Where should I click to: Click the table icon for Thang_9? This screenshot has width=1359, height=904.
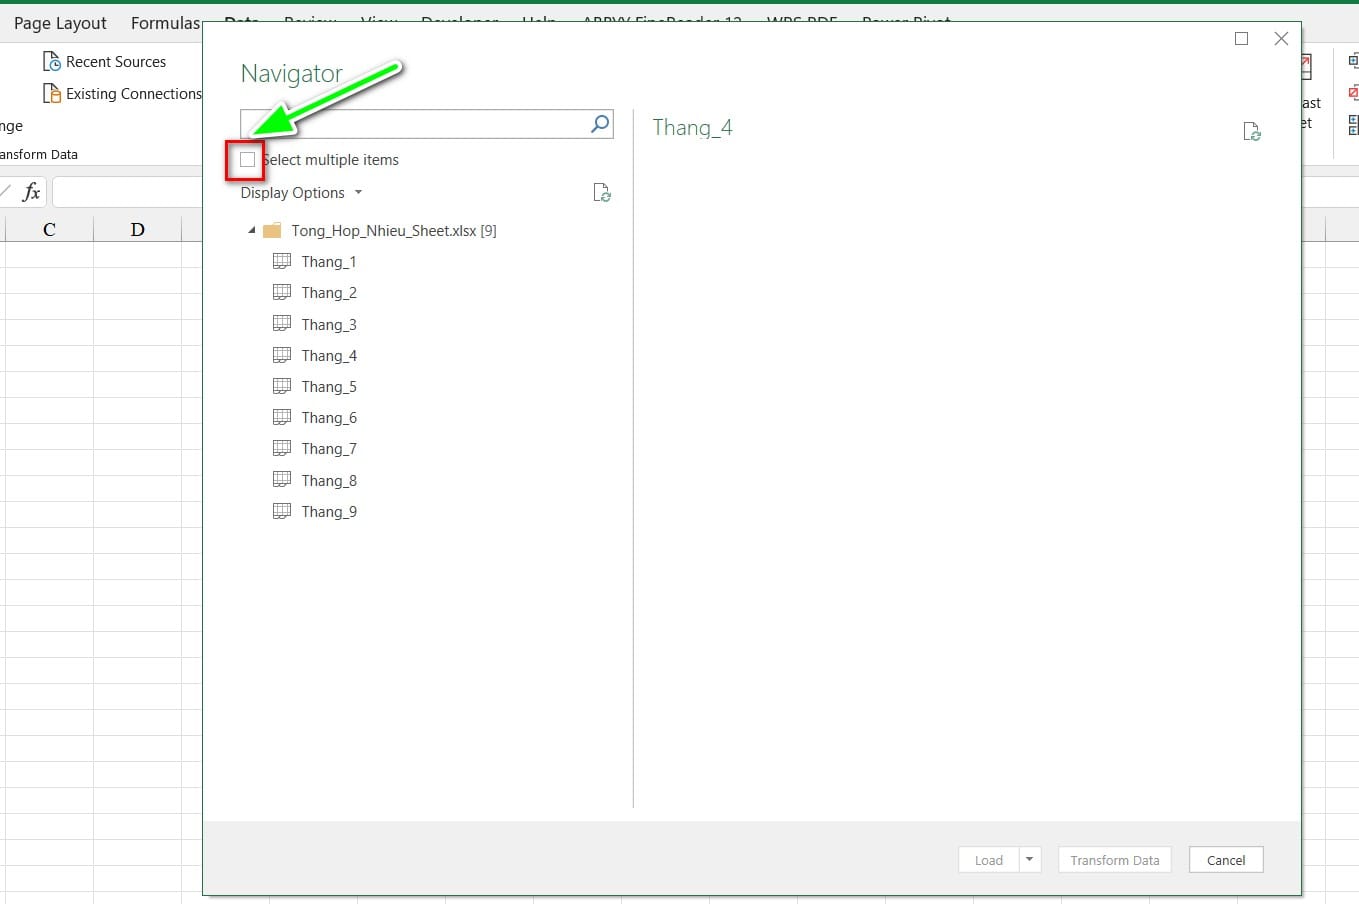(282, 511)
